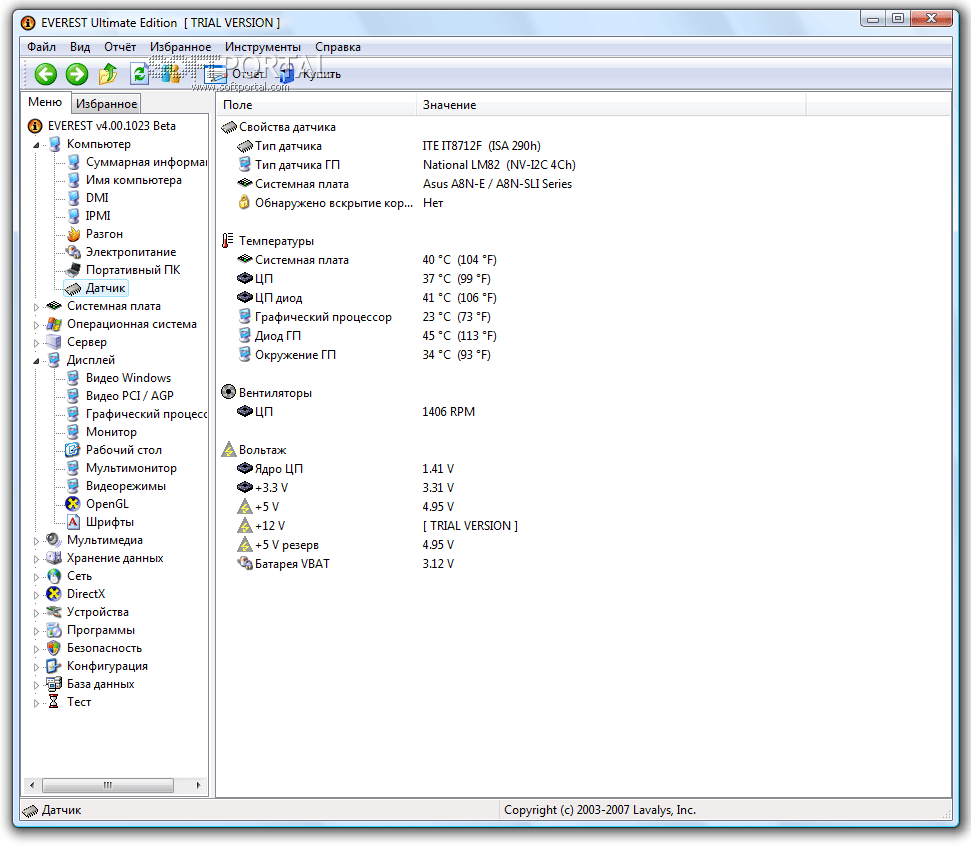
Task: Expand the Хранение данных tree node
Action: (x=36, y=559)
